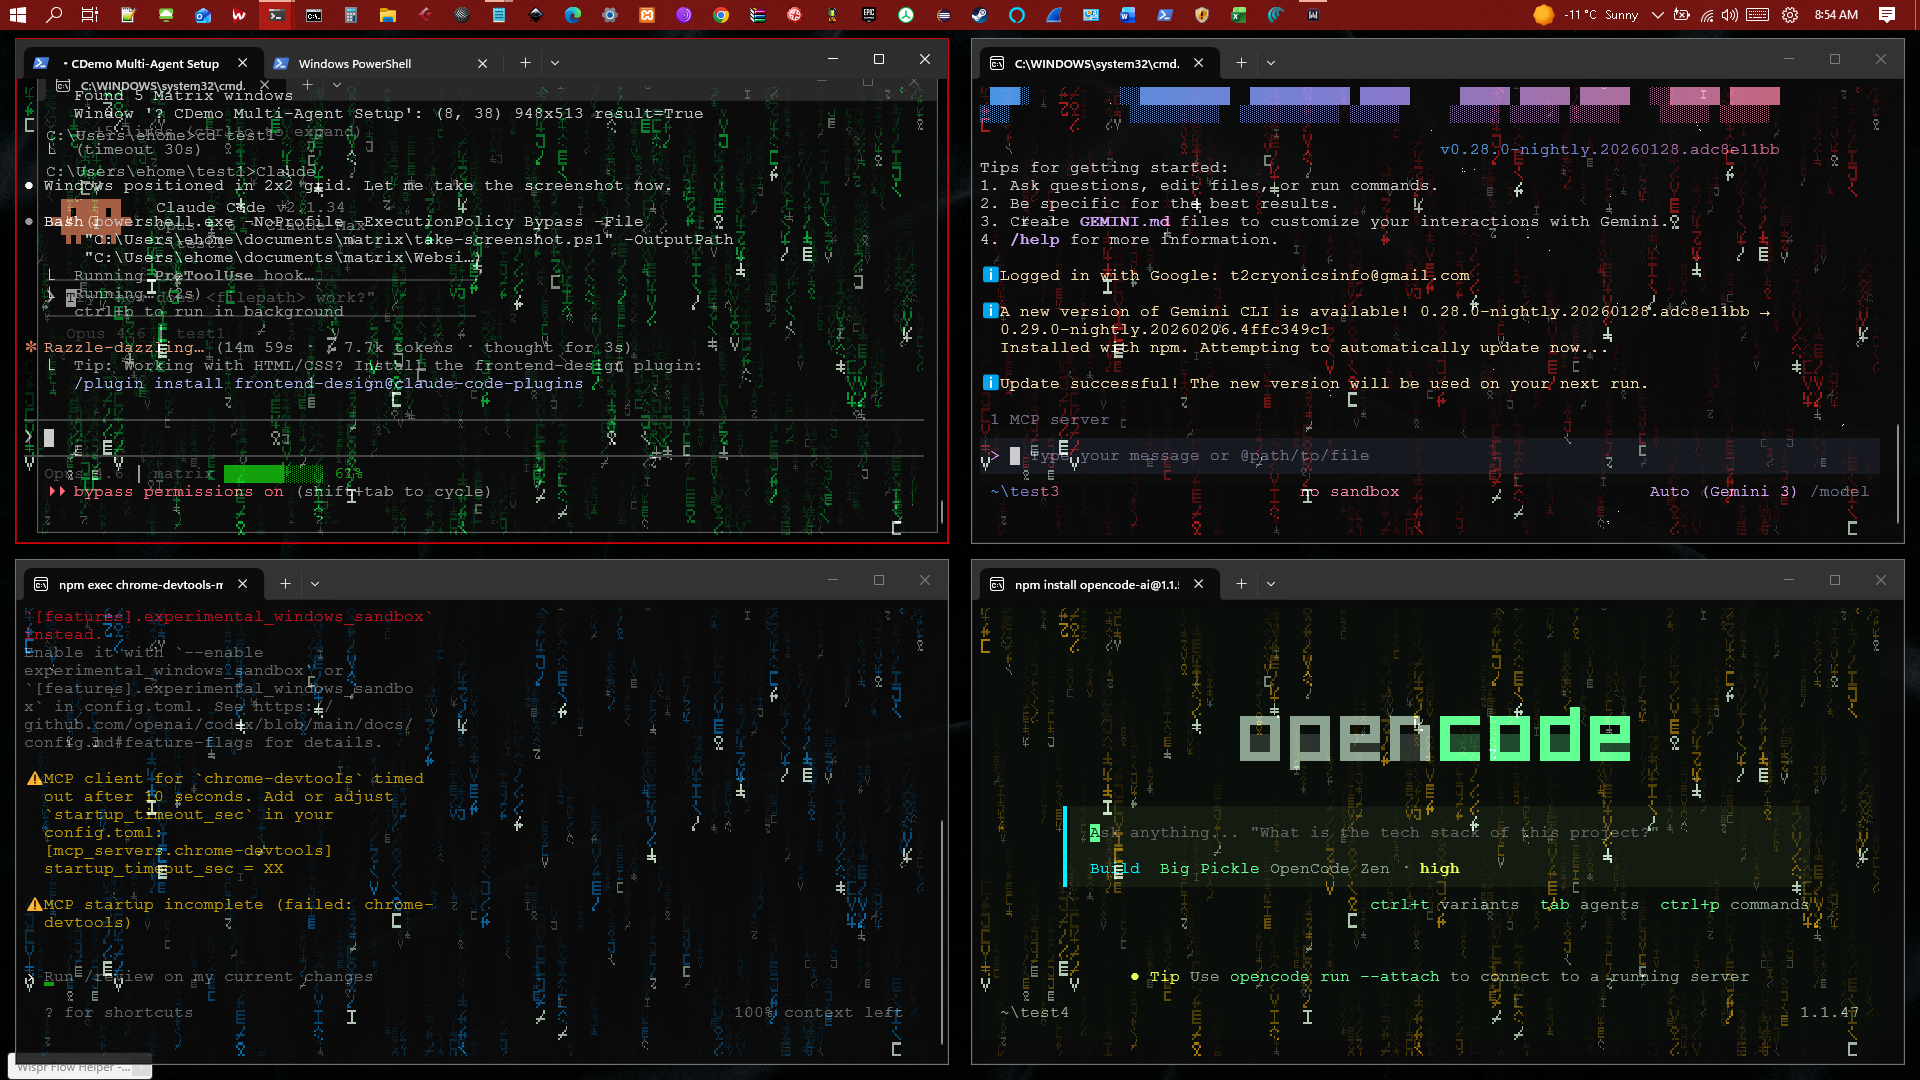
Task: Launch Google Chrome from the taskbar
Action: [719, 15]
